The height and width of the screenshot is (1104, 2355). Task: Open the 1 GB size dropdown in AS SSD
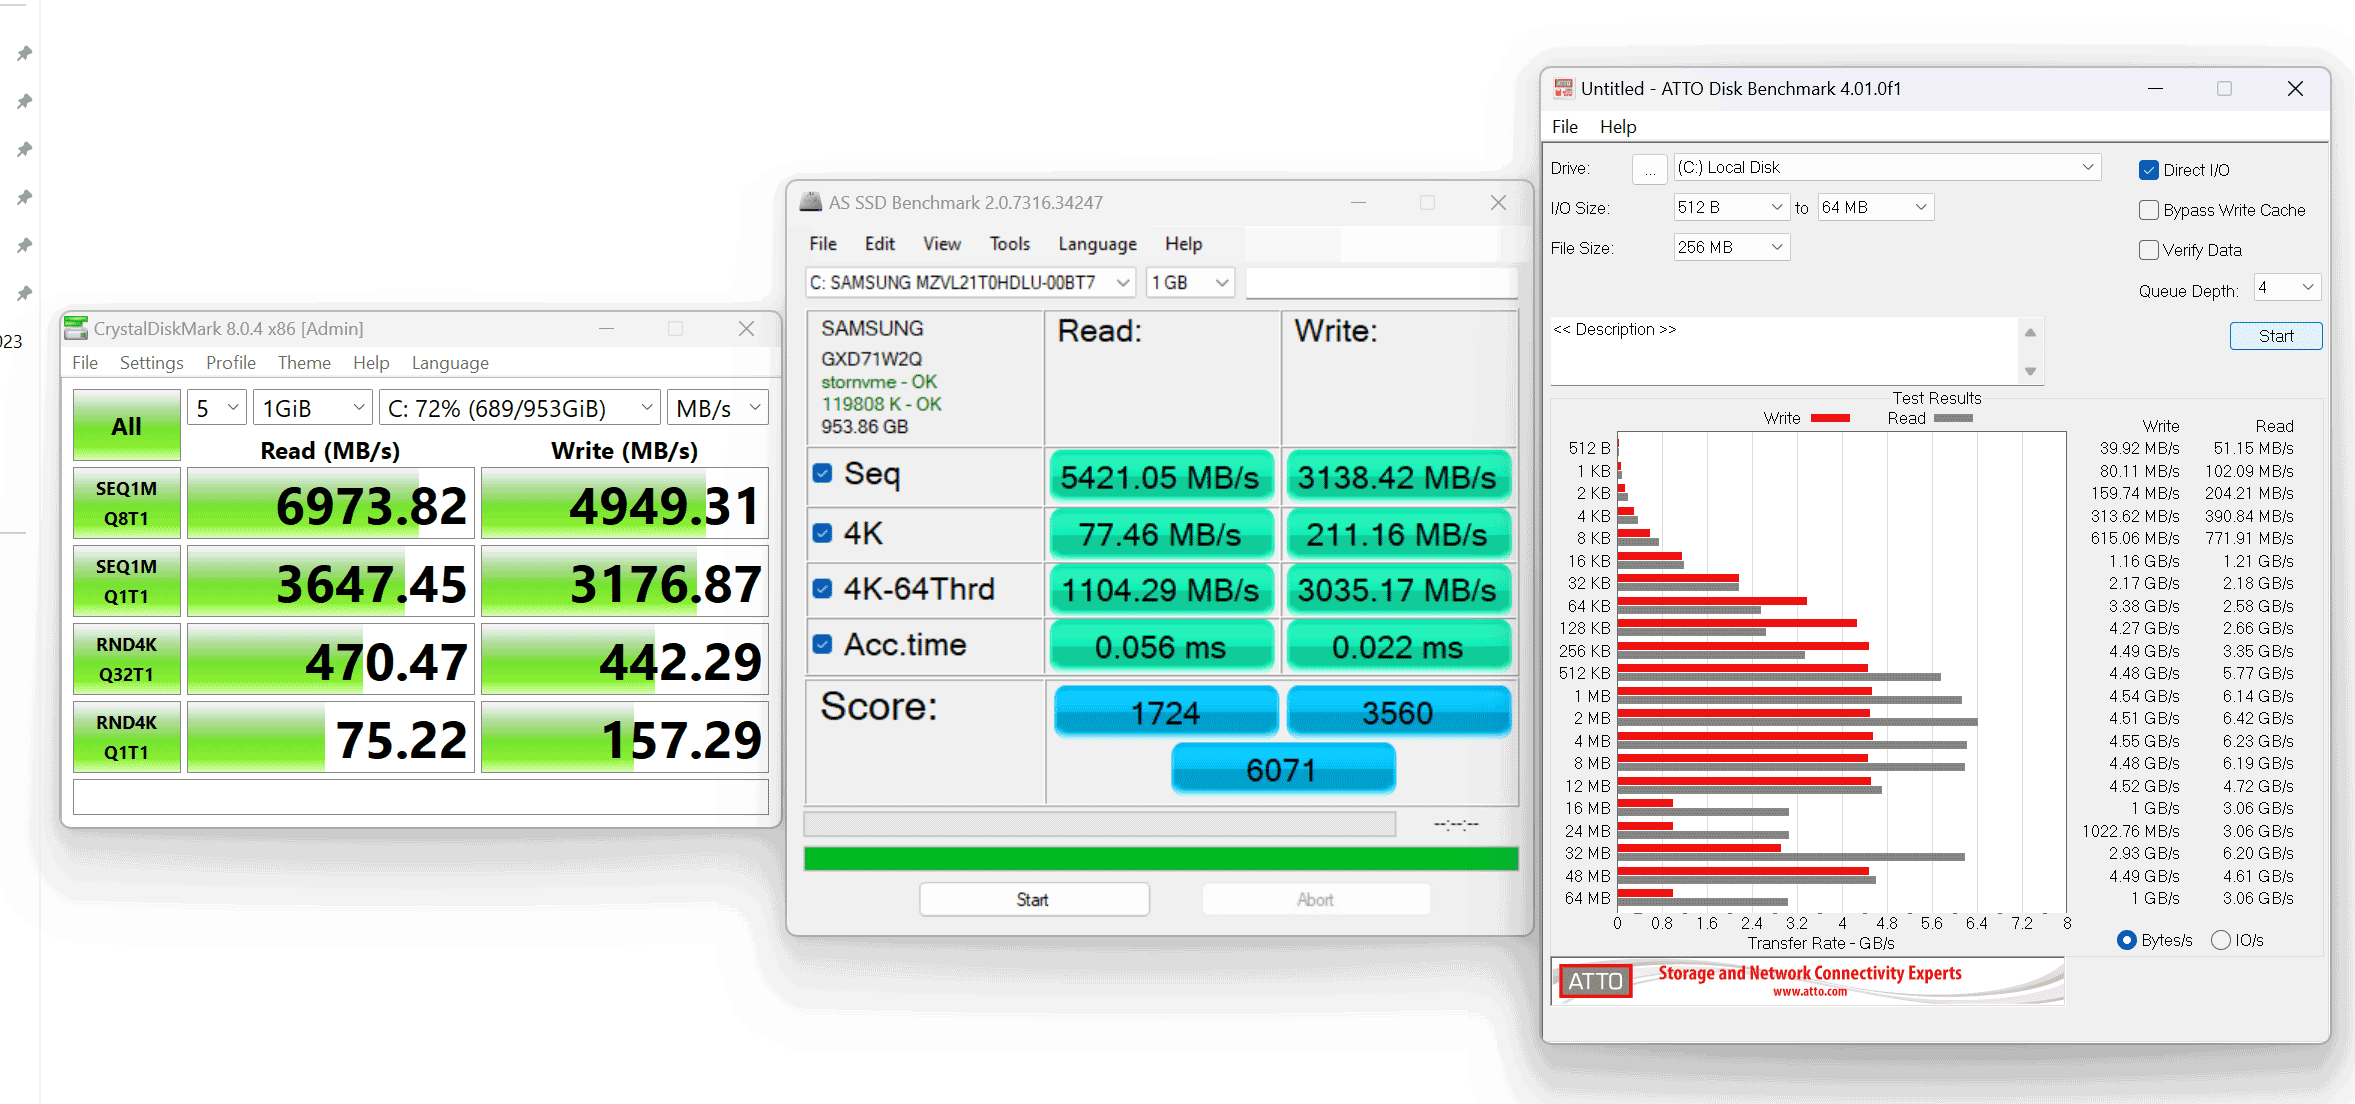click(1190, 283)
